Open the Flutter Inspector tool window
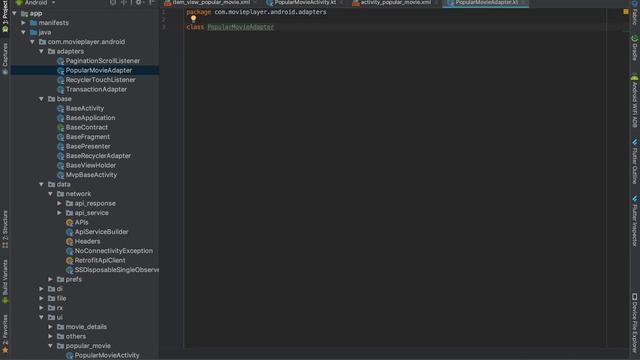The width and height of the screenshot is (640, 360). click(635, 221)
